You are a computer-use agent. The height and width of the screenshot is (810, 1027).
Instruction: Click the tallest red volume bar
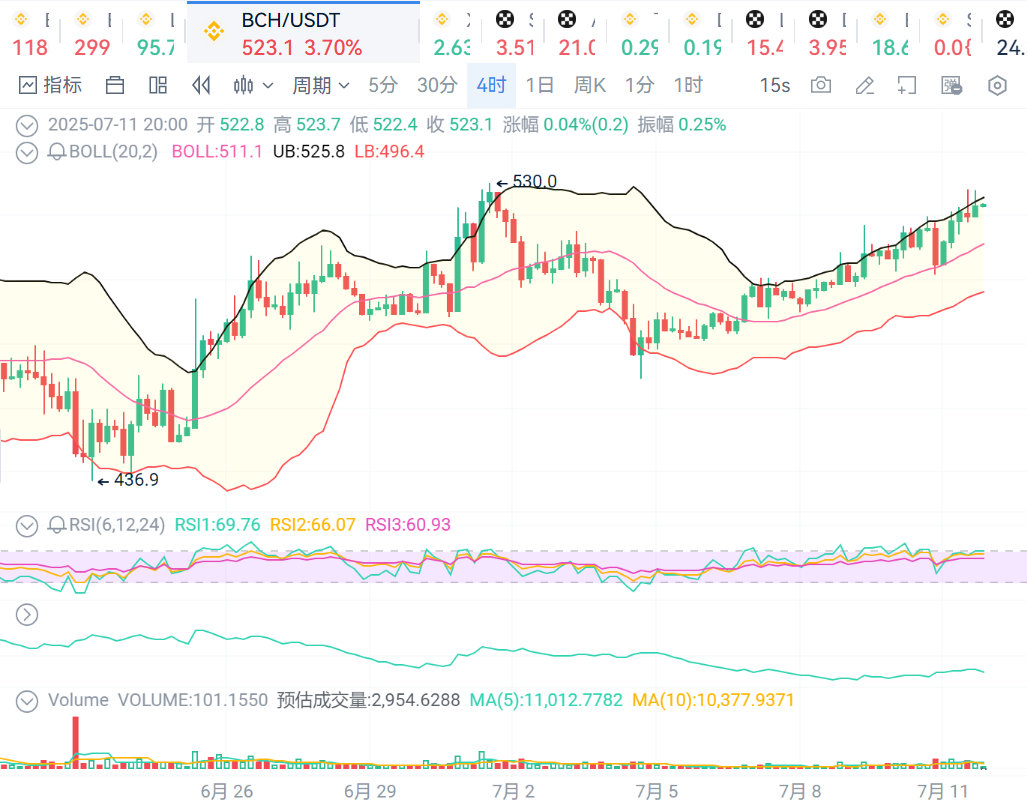click(75, 742)
